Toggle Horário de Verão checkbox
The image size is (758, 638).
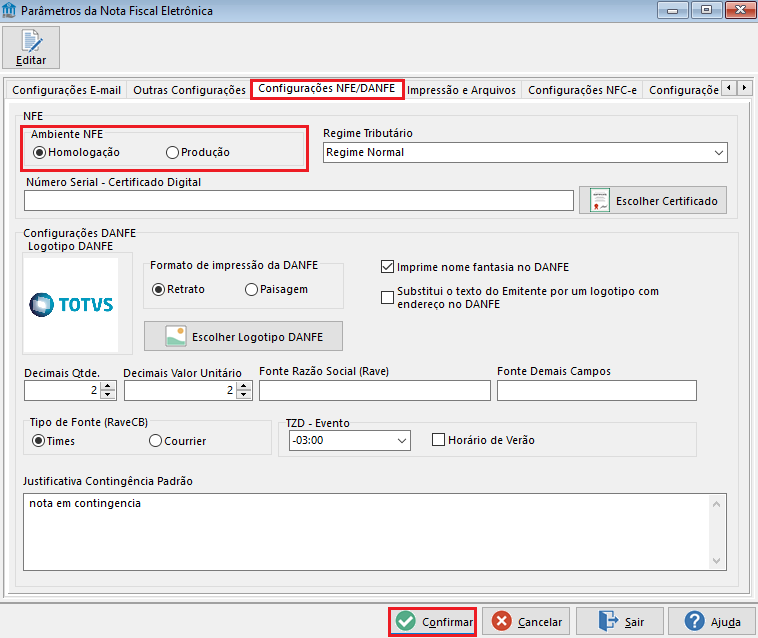coord(438,440)
